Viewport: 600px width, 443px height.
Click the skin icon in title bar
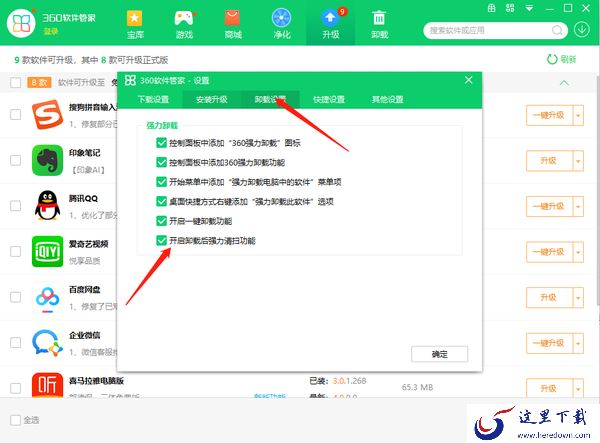tap(491, 8)
